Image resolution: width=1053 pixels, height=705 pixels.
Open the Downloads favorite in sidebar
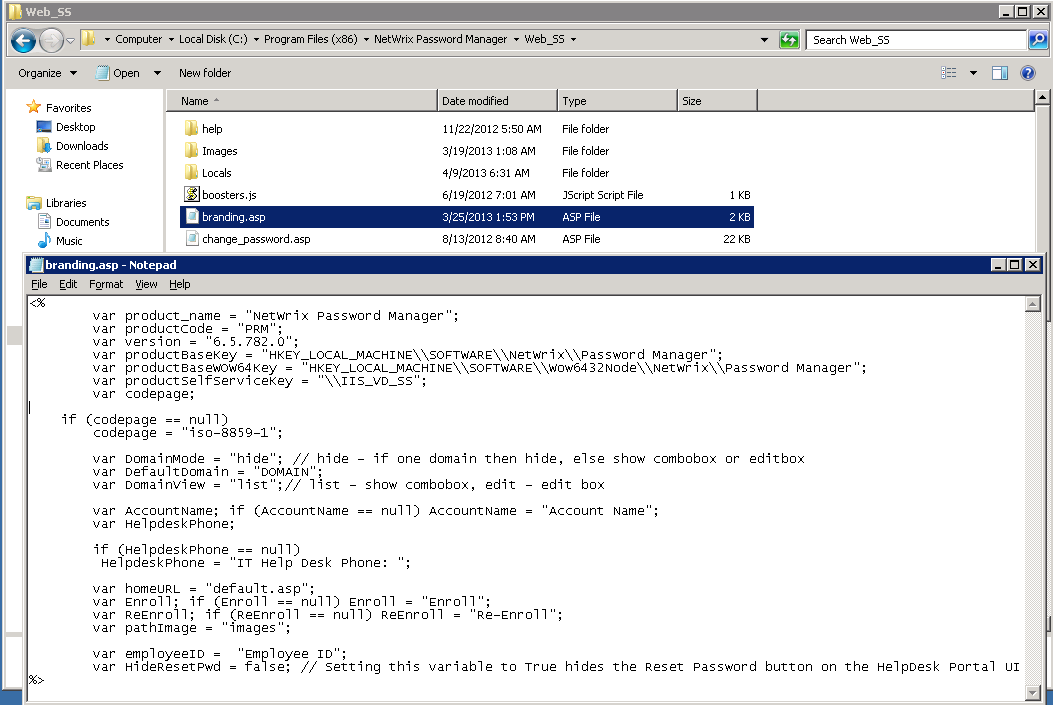[81, 146]
